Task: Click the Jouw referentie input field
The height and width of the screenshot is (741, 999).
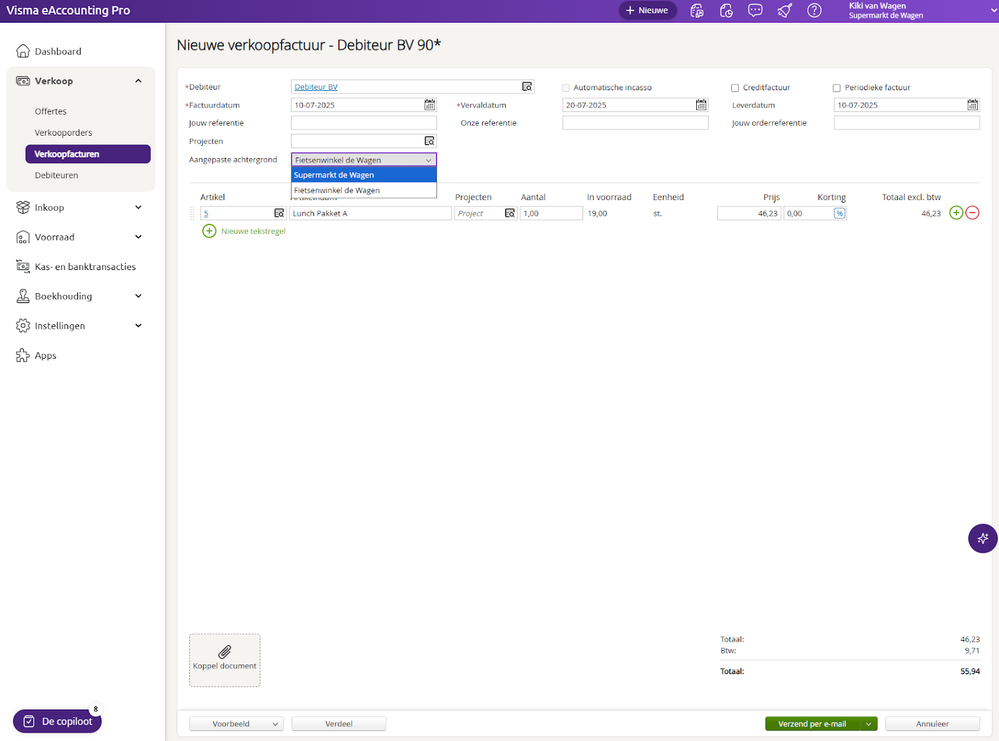Action: coord(364,123)
